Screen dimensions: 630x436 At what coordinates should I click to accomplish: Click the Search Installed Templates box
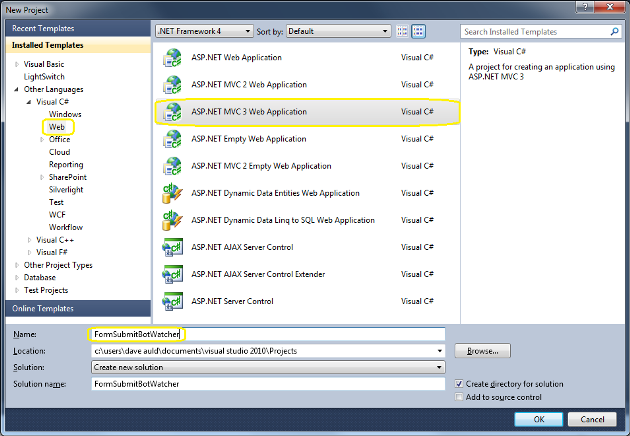pos(540,32)
